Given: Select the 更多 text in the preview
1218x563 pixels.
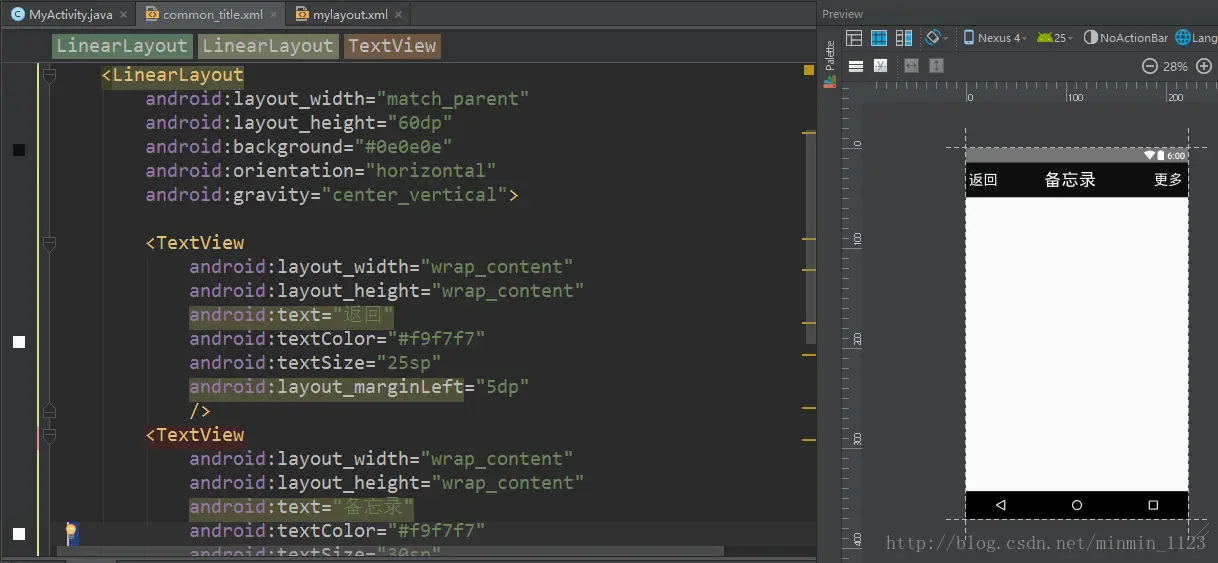Looking at the screenshot, I should [1168, 180].
